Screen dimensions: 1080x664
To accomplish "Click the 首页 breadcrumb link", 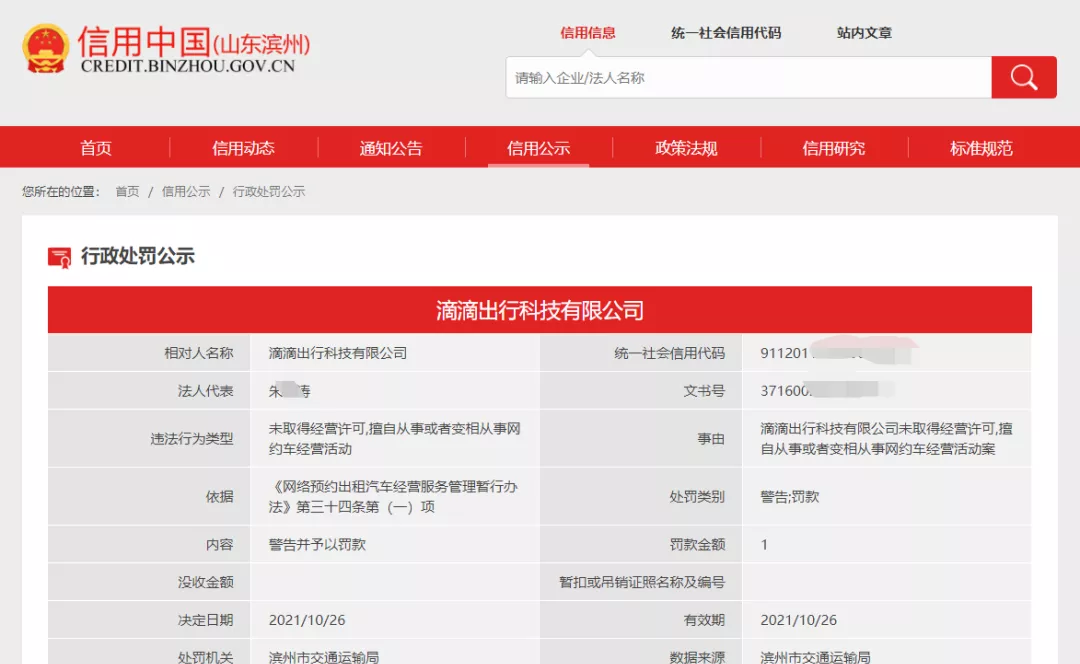I will coord(127,191).
